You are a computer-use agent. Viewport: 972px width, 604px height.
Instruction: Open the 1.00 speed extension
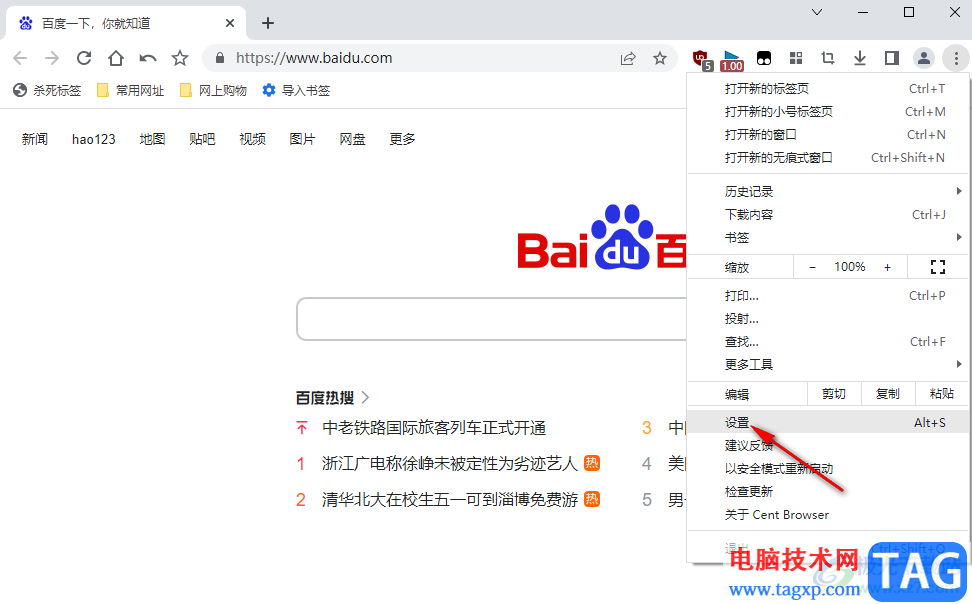733,61
